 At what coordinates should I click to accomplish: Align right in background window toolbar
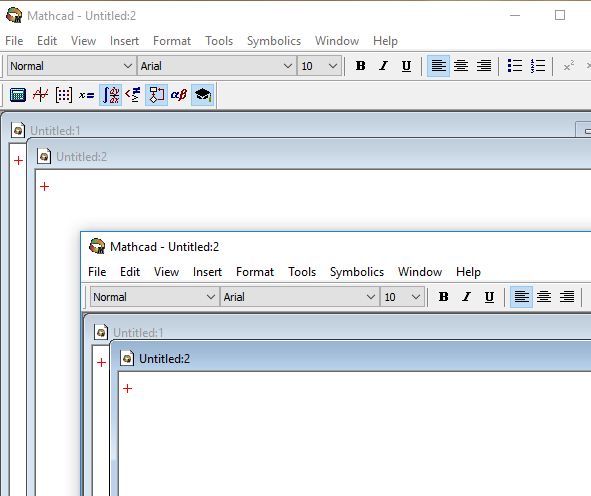coord(484,66)
